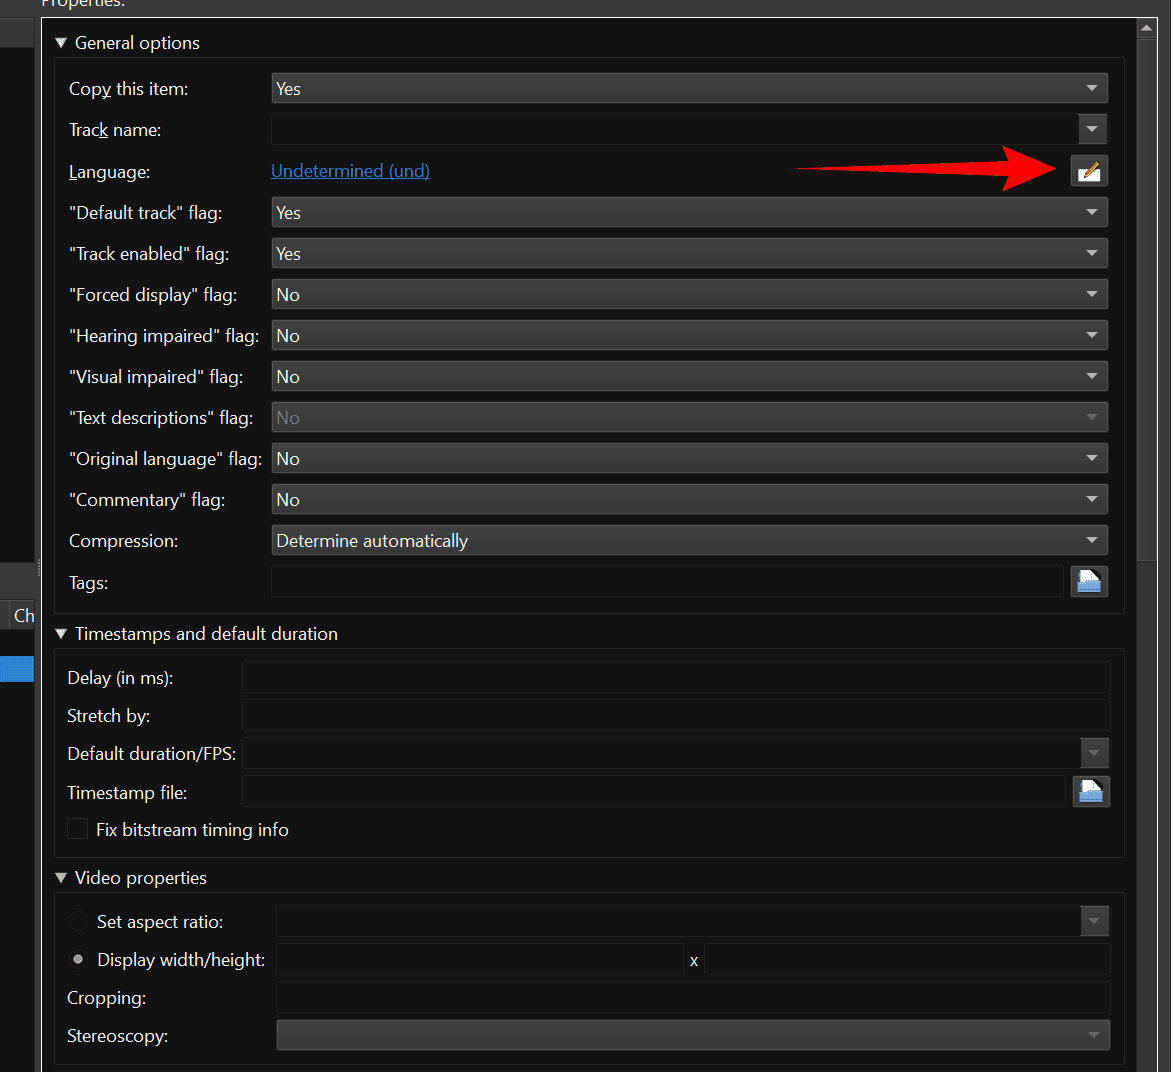
Task: Open the language edit dialog icon
Action: pyautogui.click(x=1089, y=171)
